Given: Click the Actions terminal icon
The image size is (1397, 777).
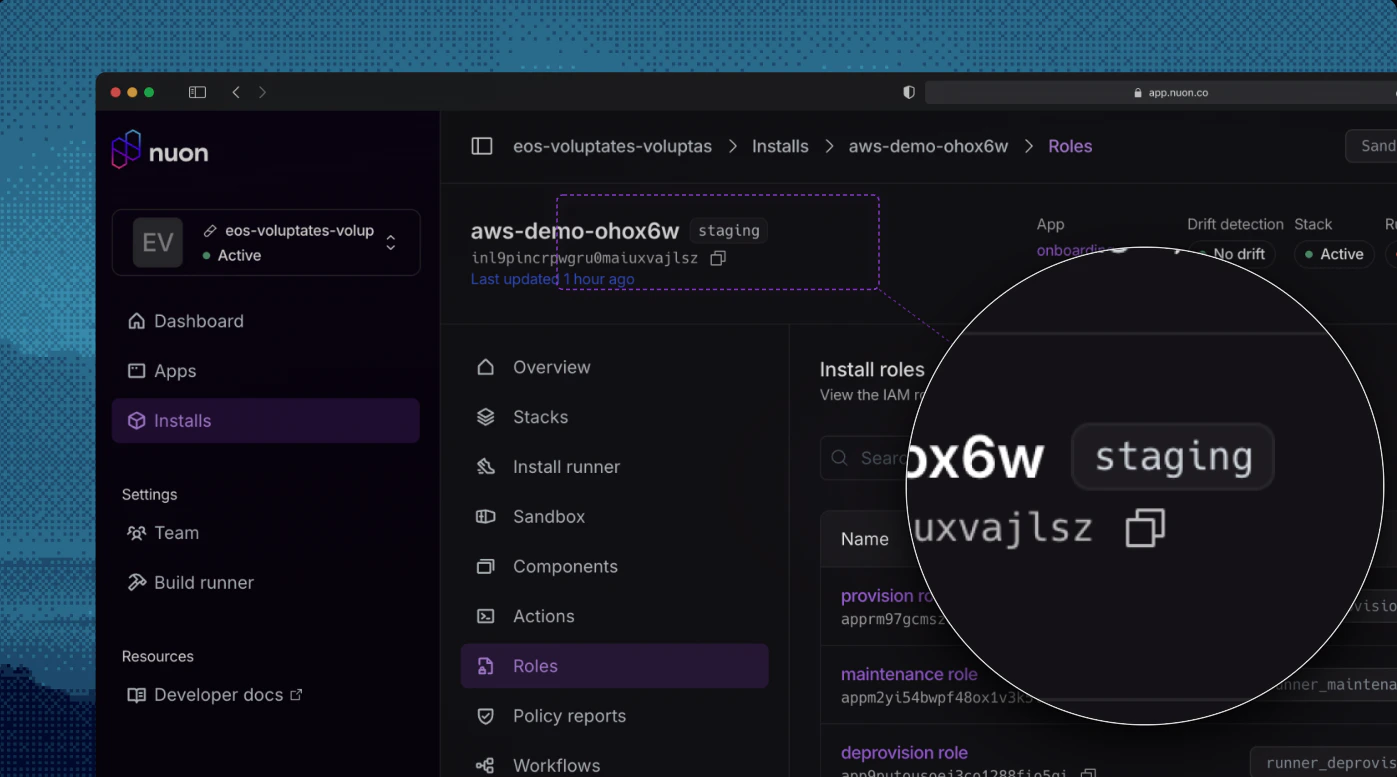Looking at the screenshot, I should (486, 617).
